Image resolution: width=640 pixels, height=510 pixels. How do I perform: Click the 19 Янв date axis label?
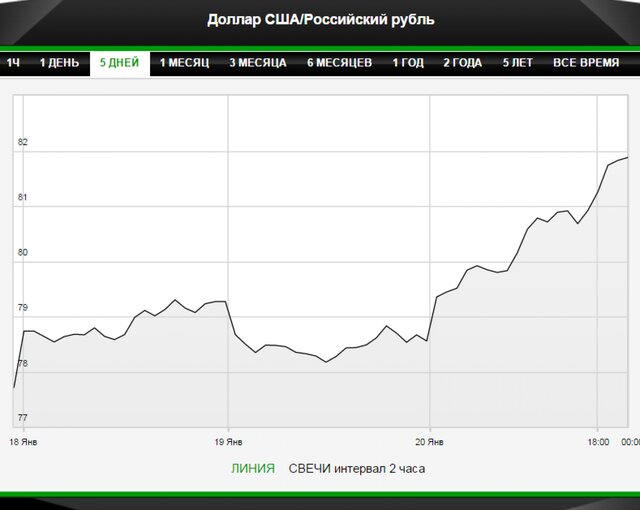point(229,441)
